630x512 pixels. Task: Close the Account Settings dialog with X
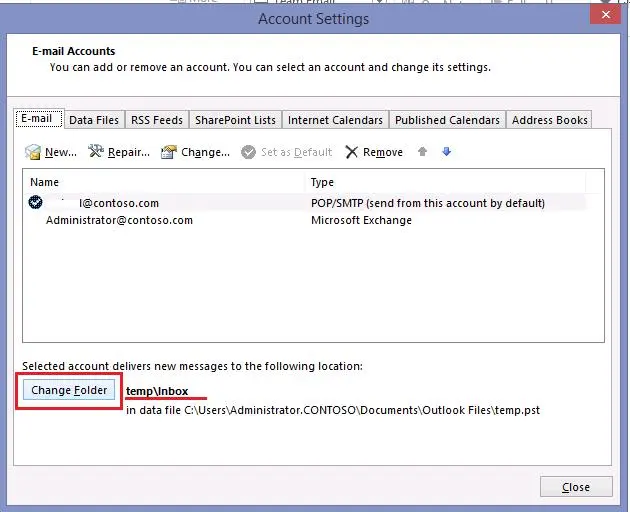[x=605, y=15]
